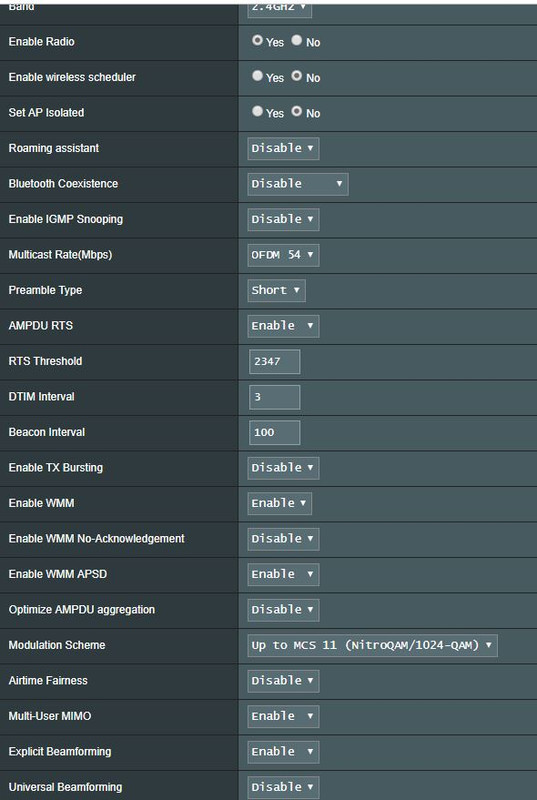Open the AMPDU RTS dropdown
This screenshot has width=537, height=800.
click(283, 326)
